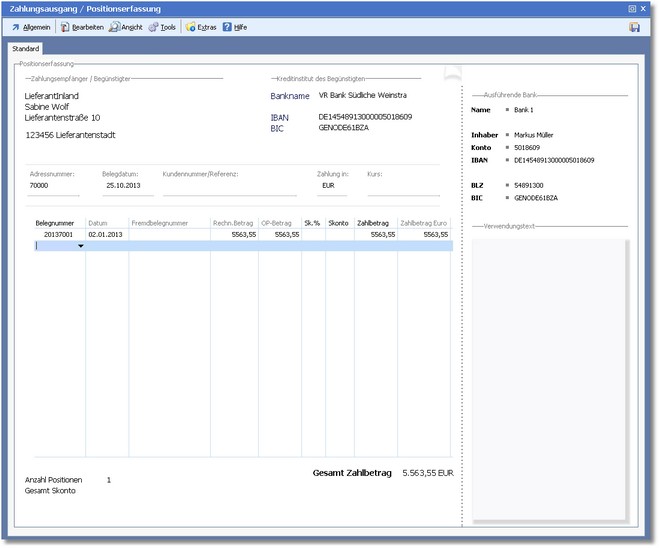This screenshot has width=659, height=548.
Task: Click the Bearbeiten clipboard icon
Action: (65, 27)
